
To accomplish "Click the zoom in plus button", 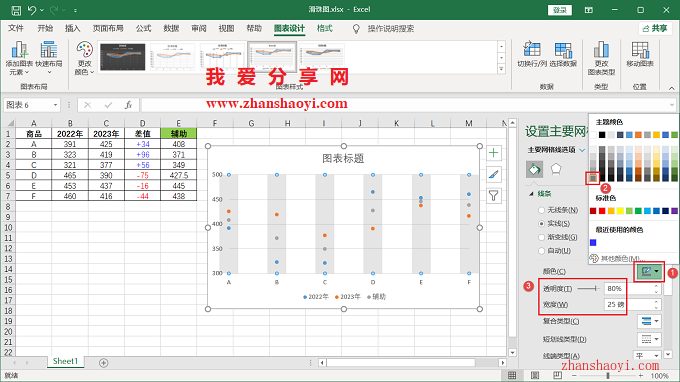I will [640, 375].
